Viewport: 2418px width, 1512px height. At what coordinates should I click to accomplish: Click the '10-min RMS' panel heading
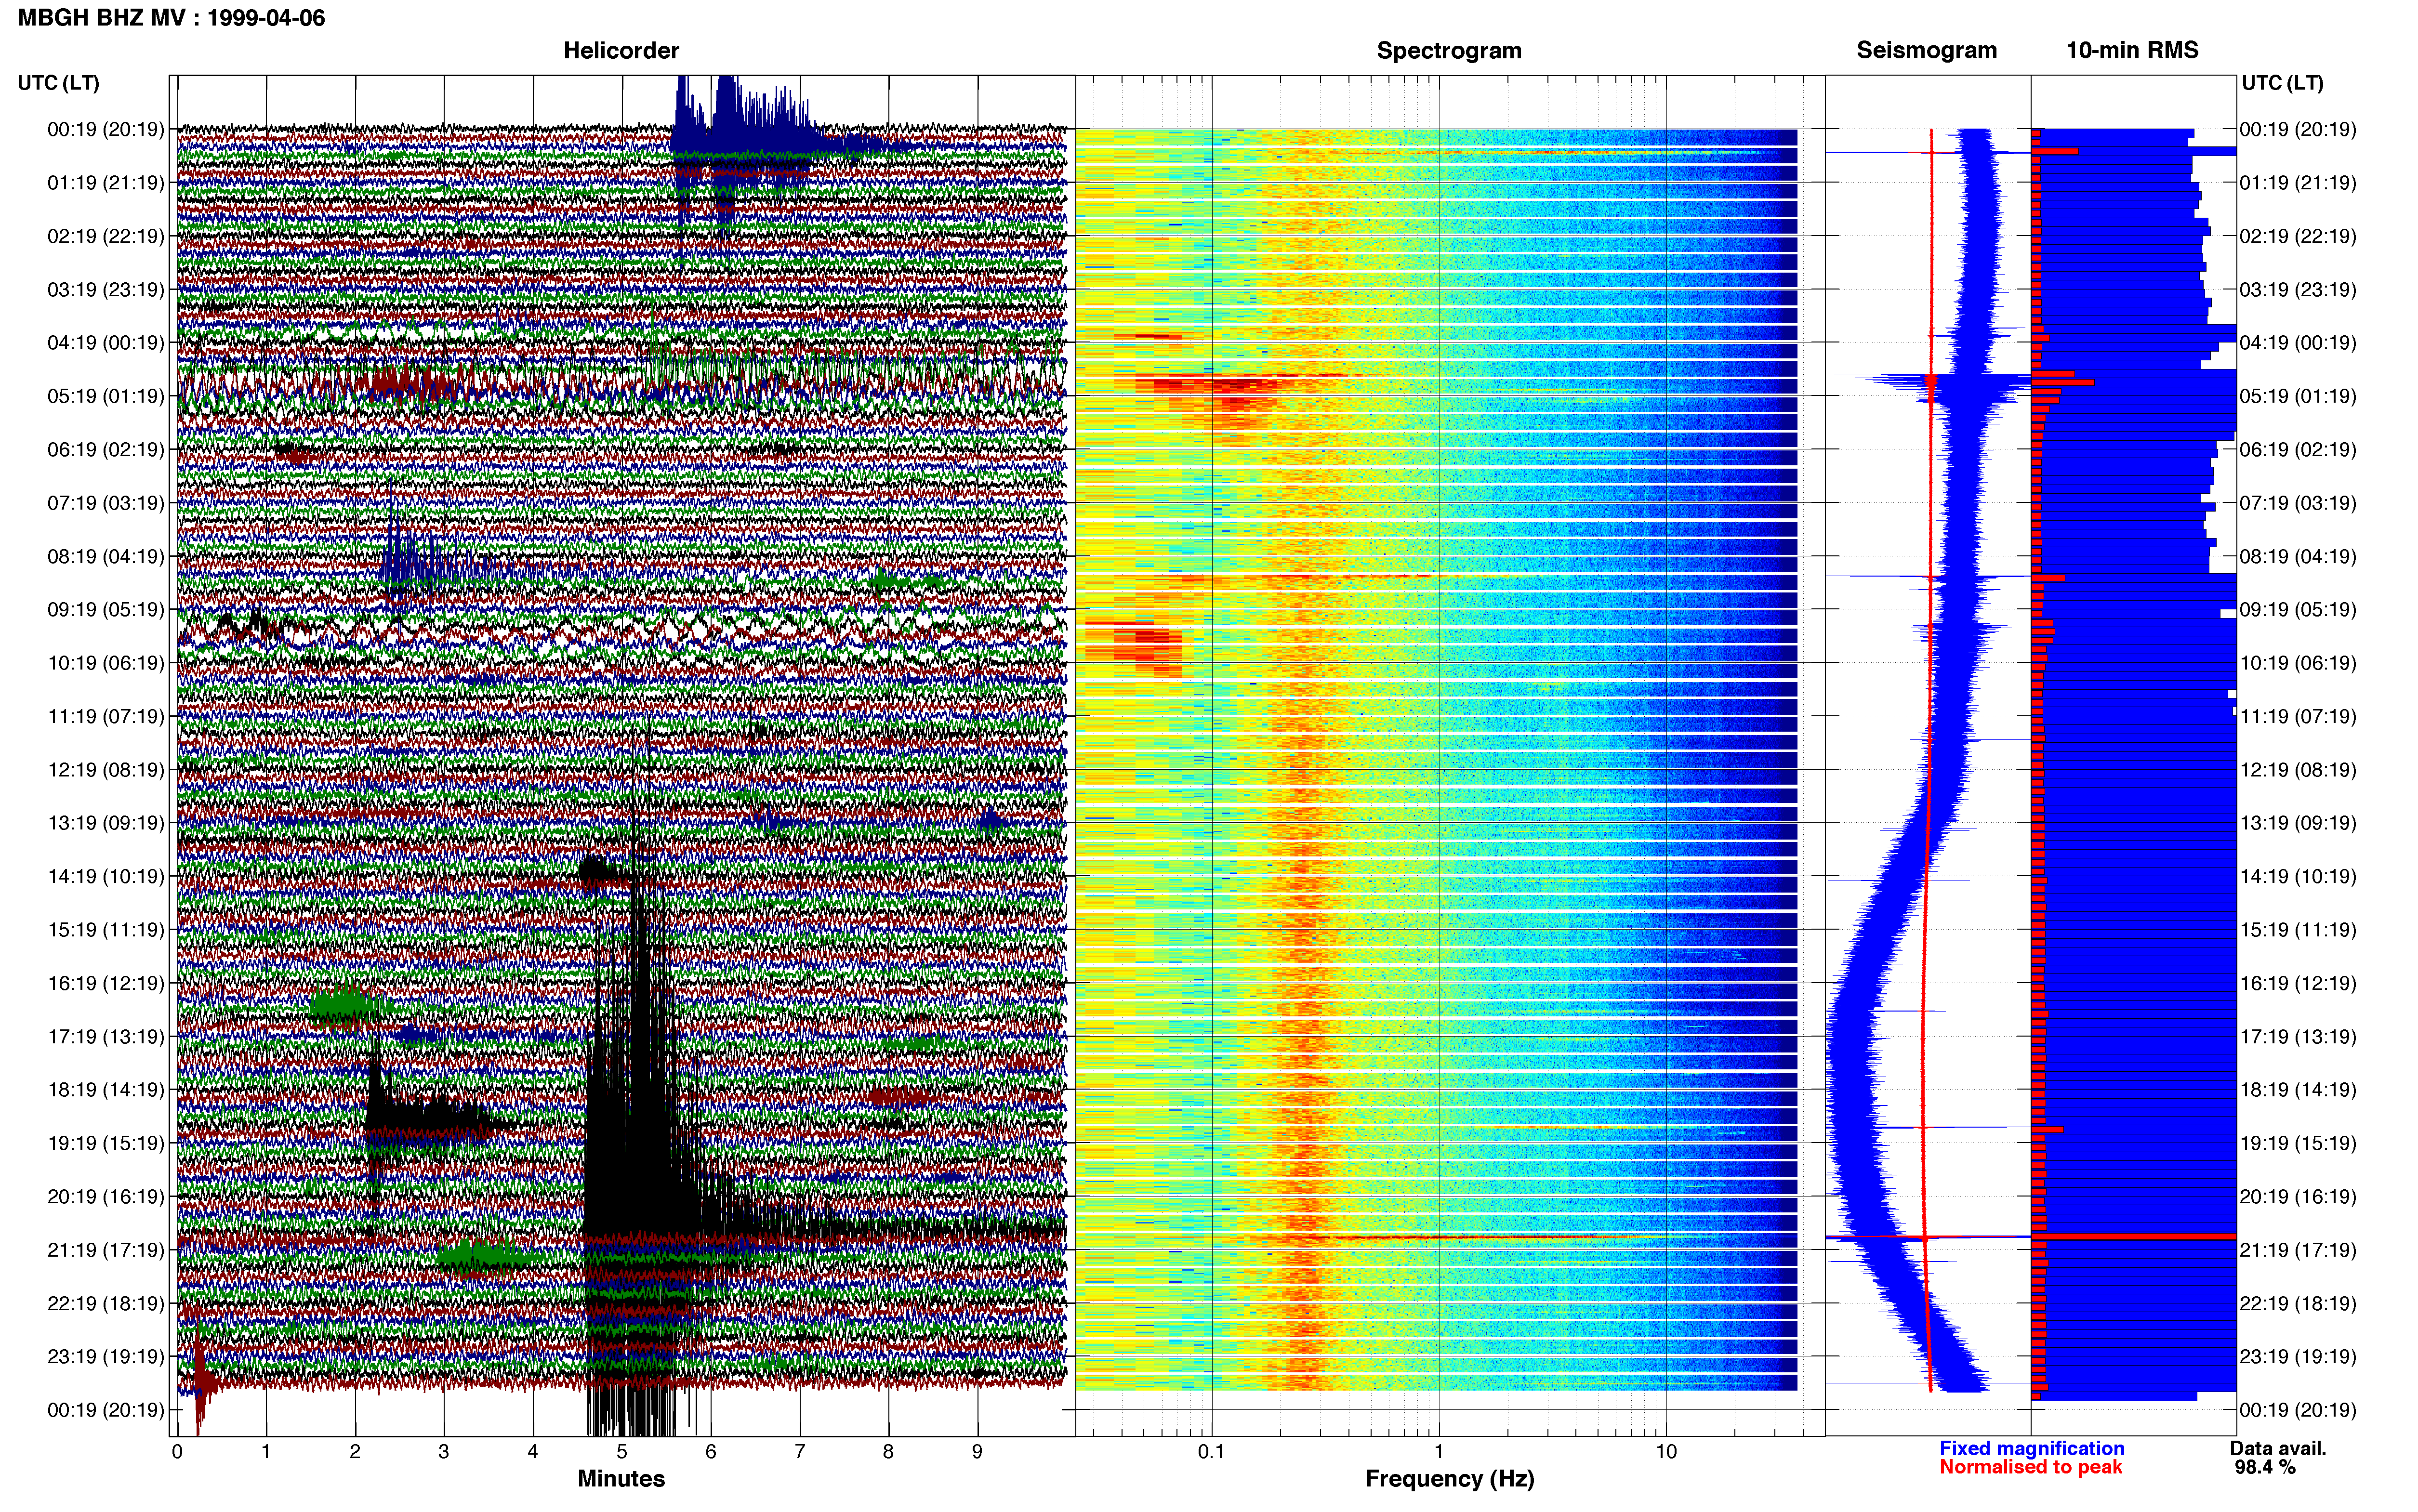click(x=2132, y=50)
